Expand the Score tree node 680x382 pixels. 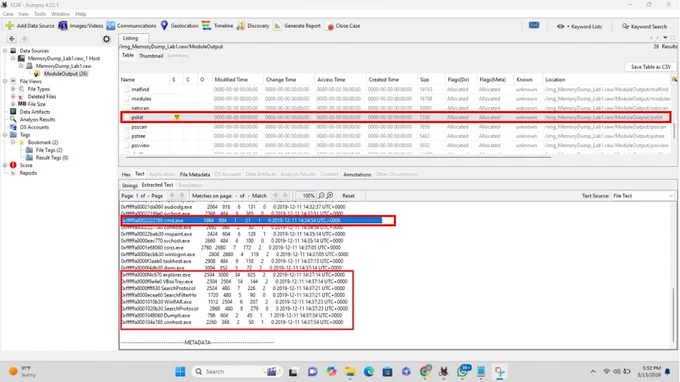click(5, 165)
